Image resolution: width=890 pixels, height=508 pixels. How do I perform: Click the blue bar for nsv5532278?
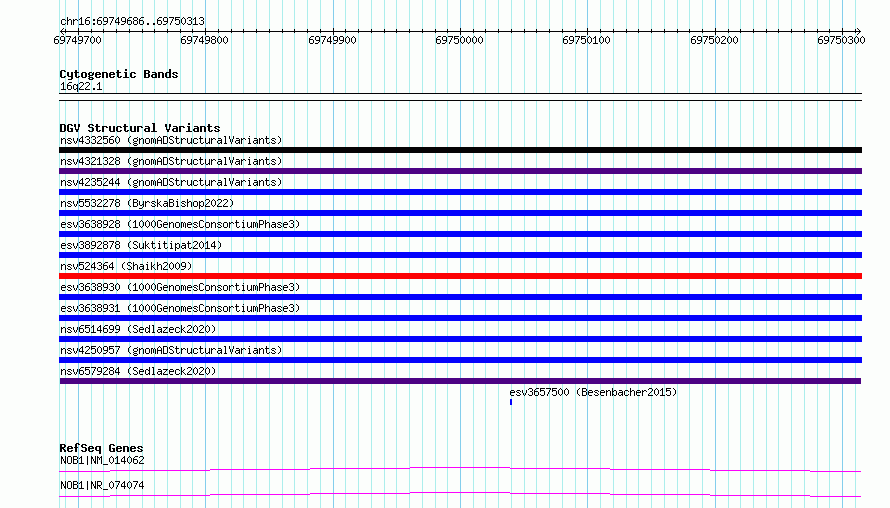460,213
